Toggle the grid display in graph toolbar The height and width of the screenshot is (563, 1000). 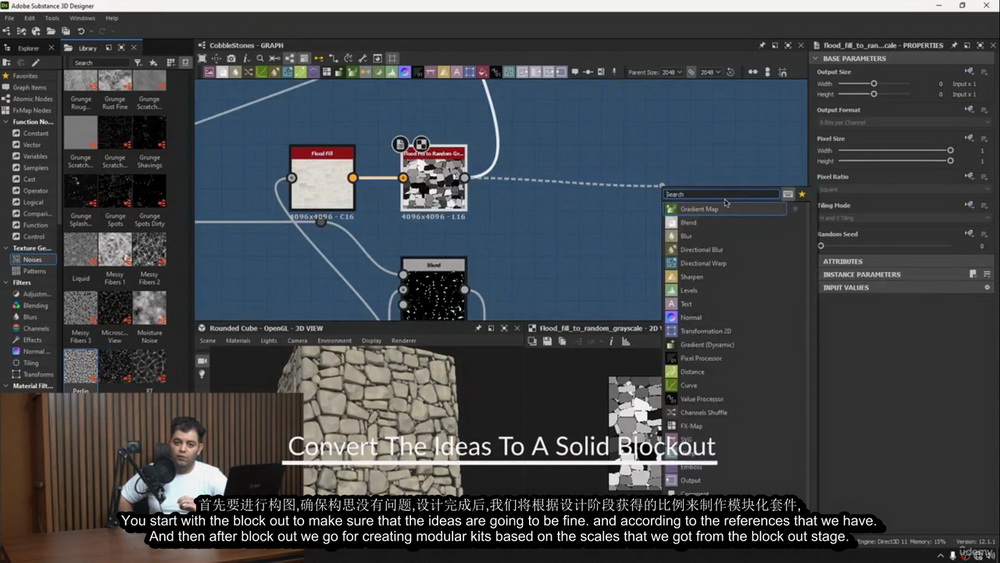tap(392, 59)
